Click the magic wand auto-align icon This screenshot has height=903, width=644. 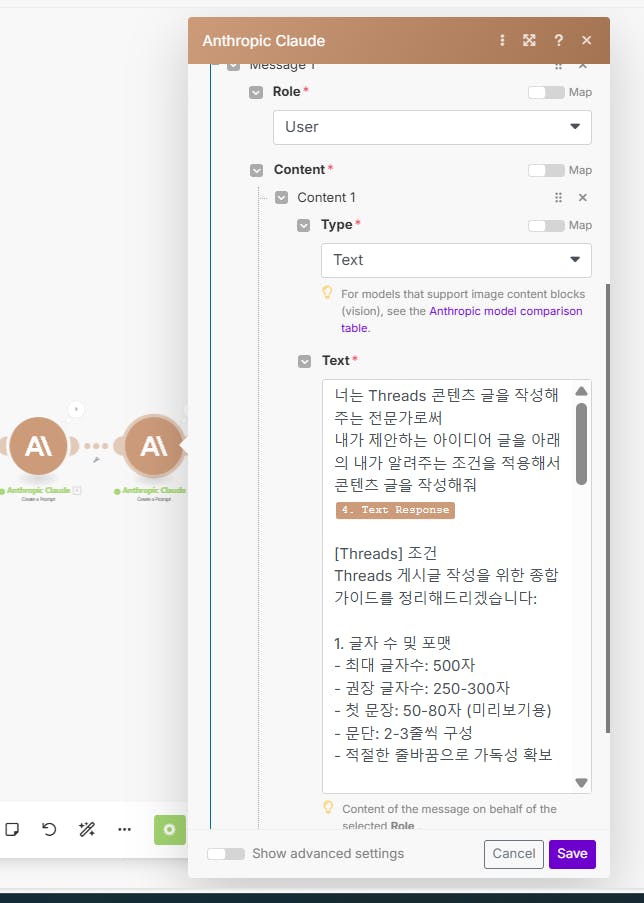87,829
